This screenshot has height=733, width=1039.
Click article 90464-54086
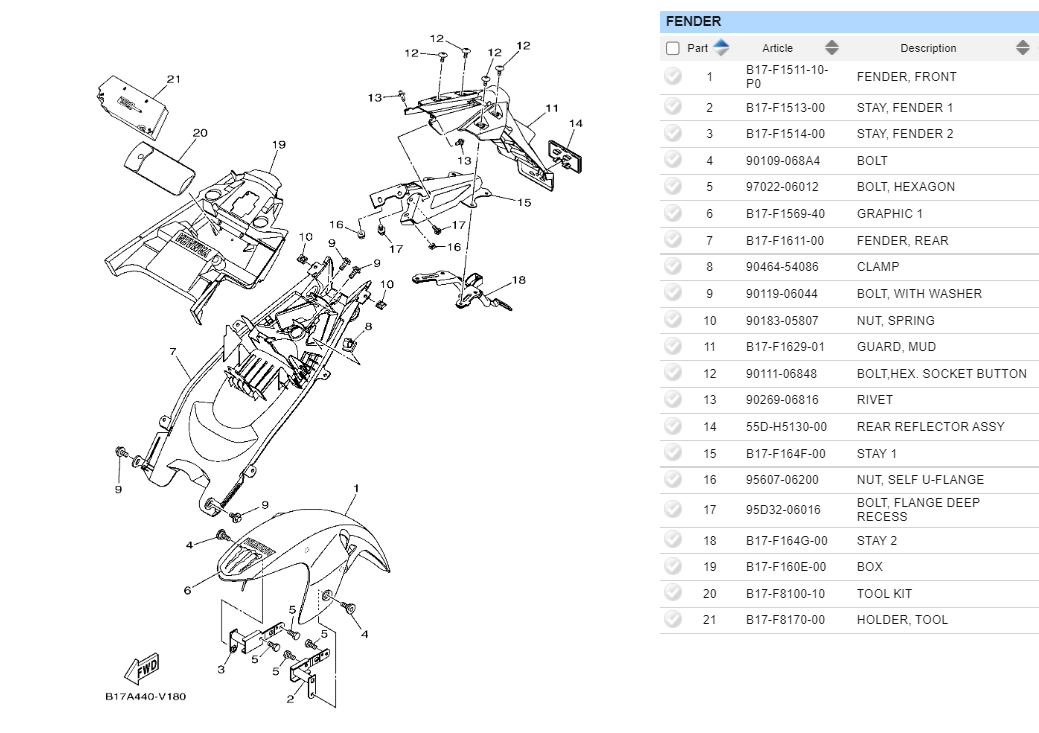pyautogui.click(x=782, y=266)
